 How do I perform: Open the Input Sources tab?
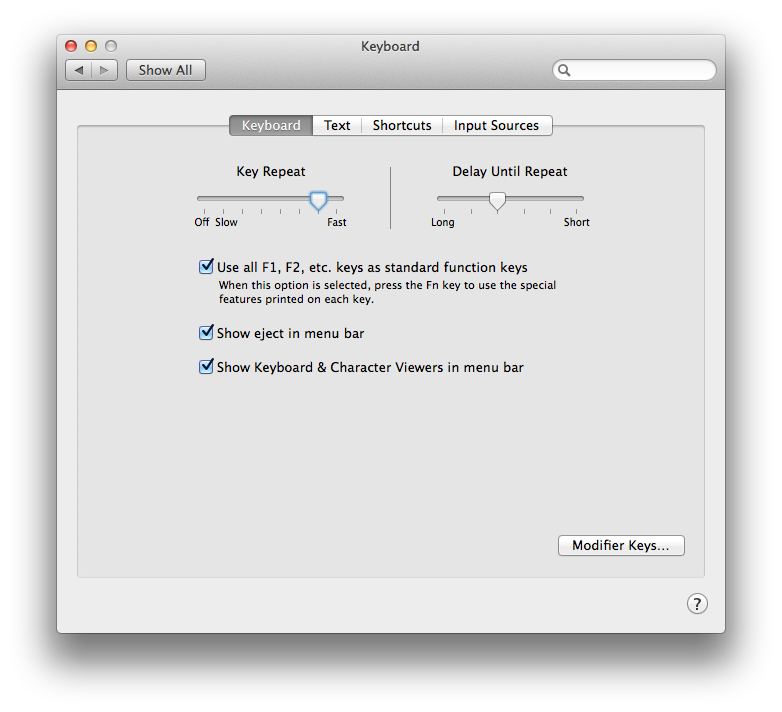pos(497,125)
